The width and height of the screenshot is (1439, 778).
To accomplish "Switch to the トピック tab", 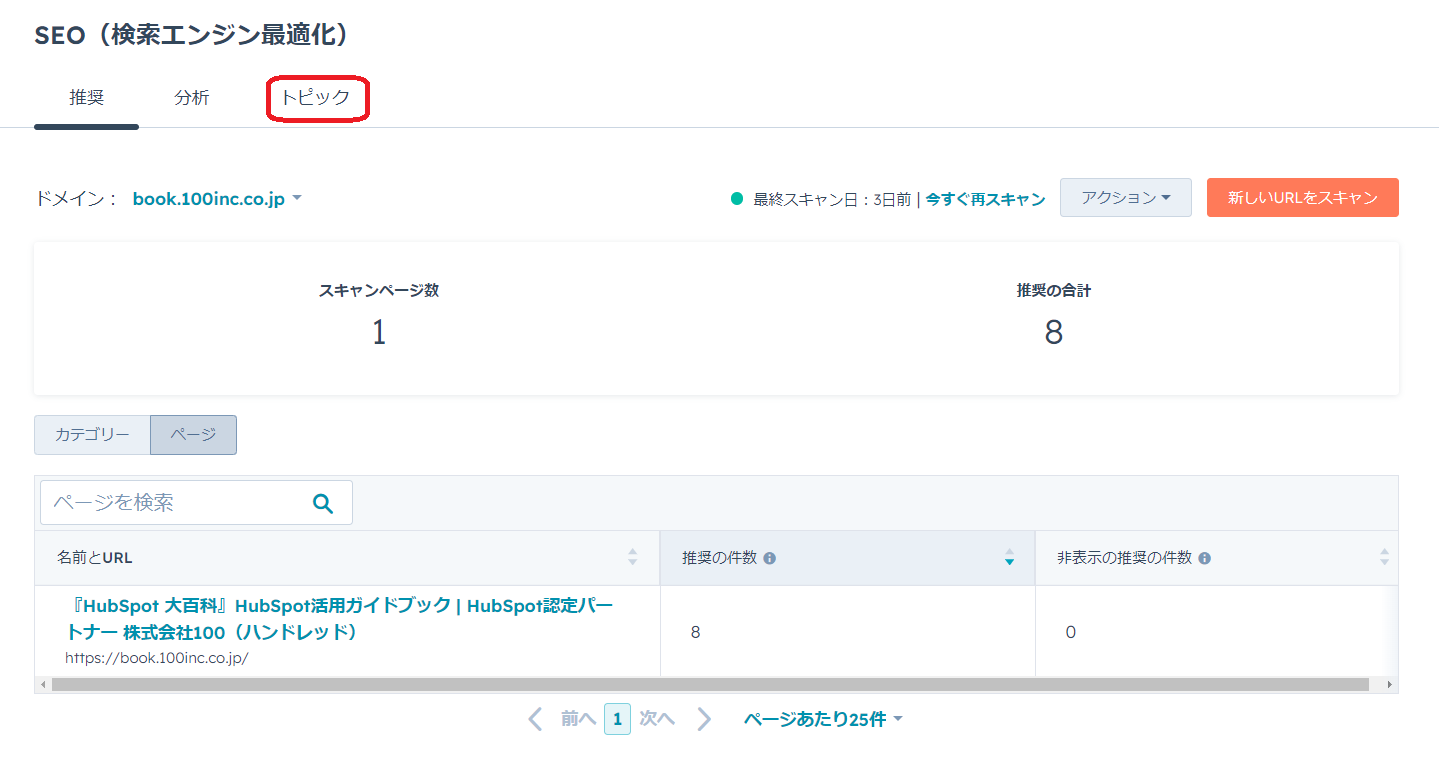I will pyautogui.click(x=315, y=98).
